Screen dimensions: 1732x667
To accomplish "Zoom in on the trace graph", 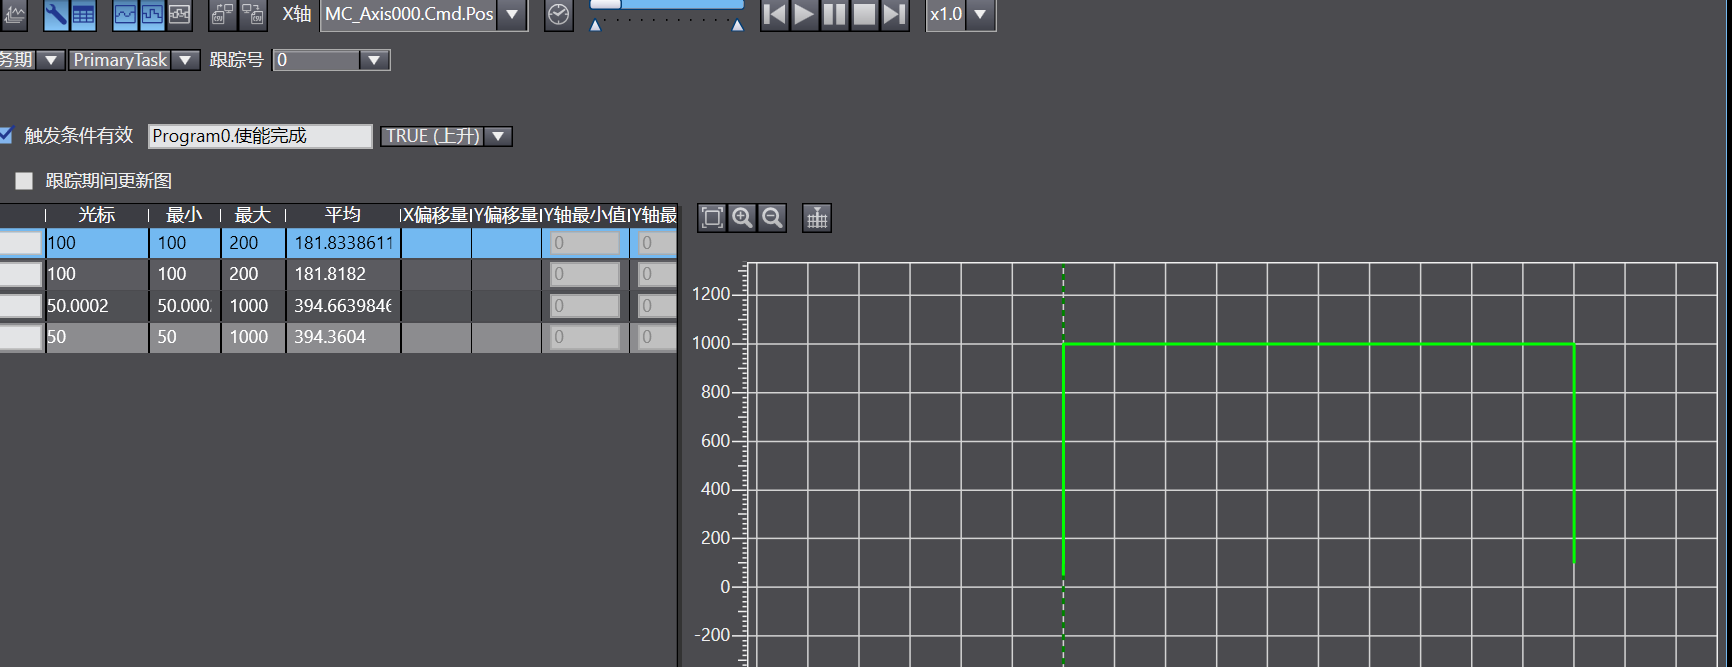I will pyautogui.click(x=742, y=218).
